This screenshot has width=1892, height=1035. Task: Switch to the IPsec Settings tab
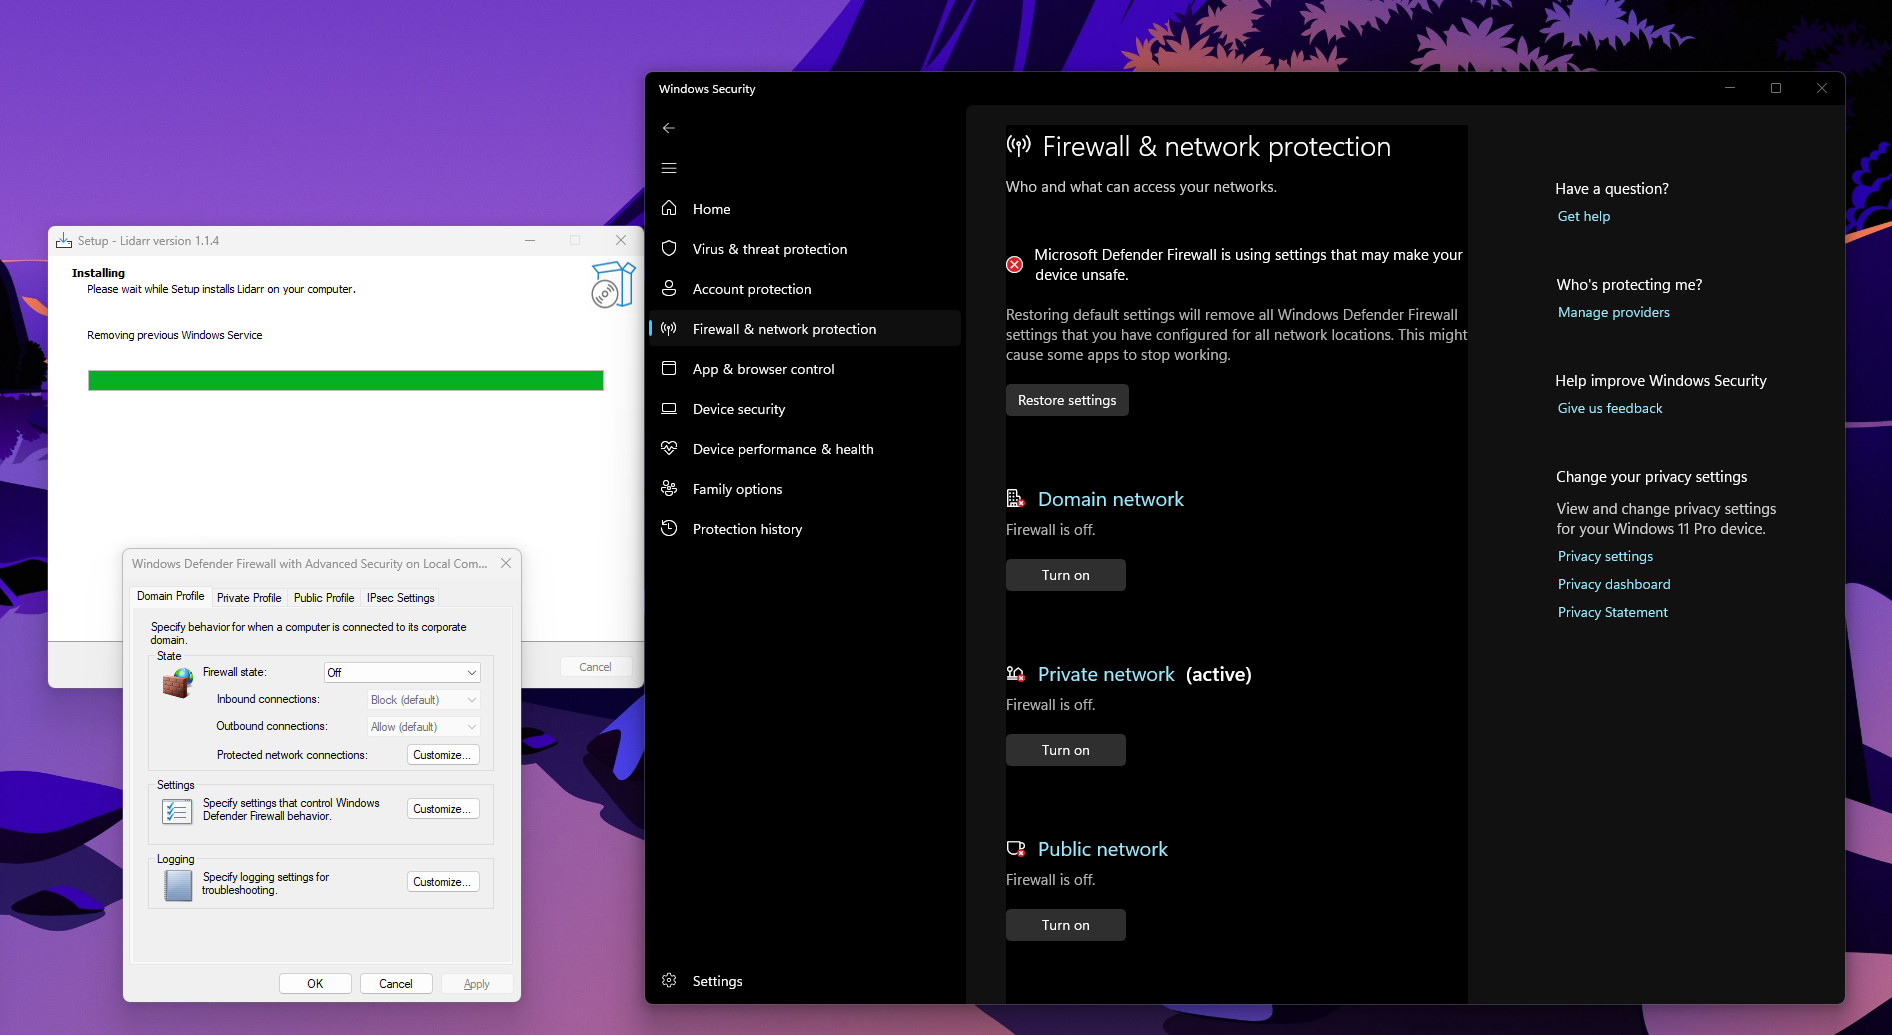pyautogui.click(x=399, y=597)
